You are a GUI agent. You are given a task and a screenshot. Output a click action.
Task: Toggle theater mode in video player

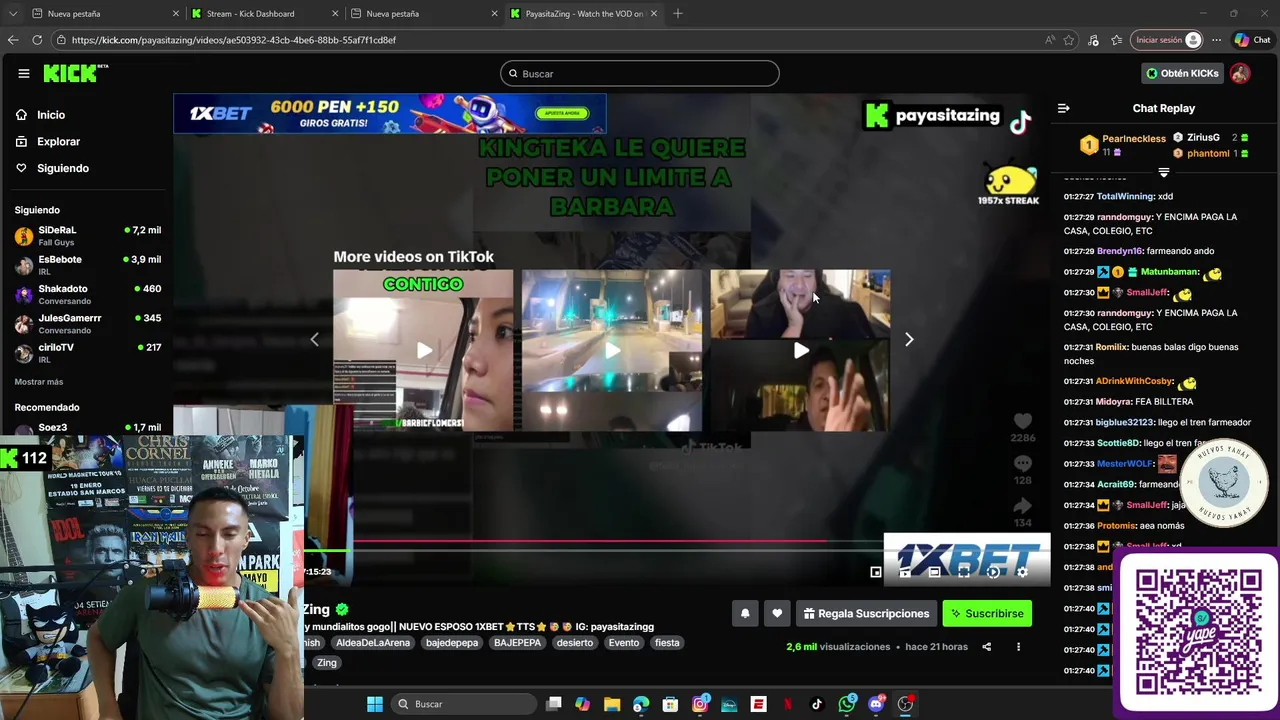[x=934, y=572]
